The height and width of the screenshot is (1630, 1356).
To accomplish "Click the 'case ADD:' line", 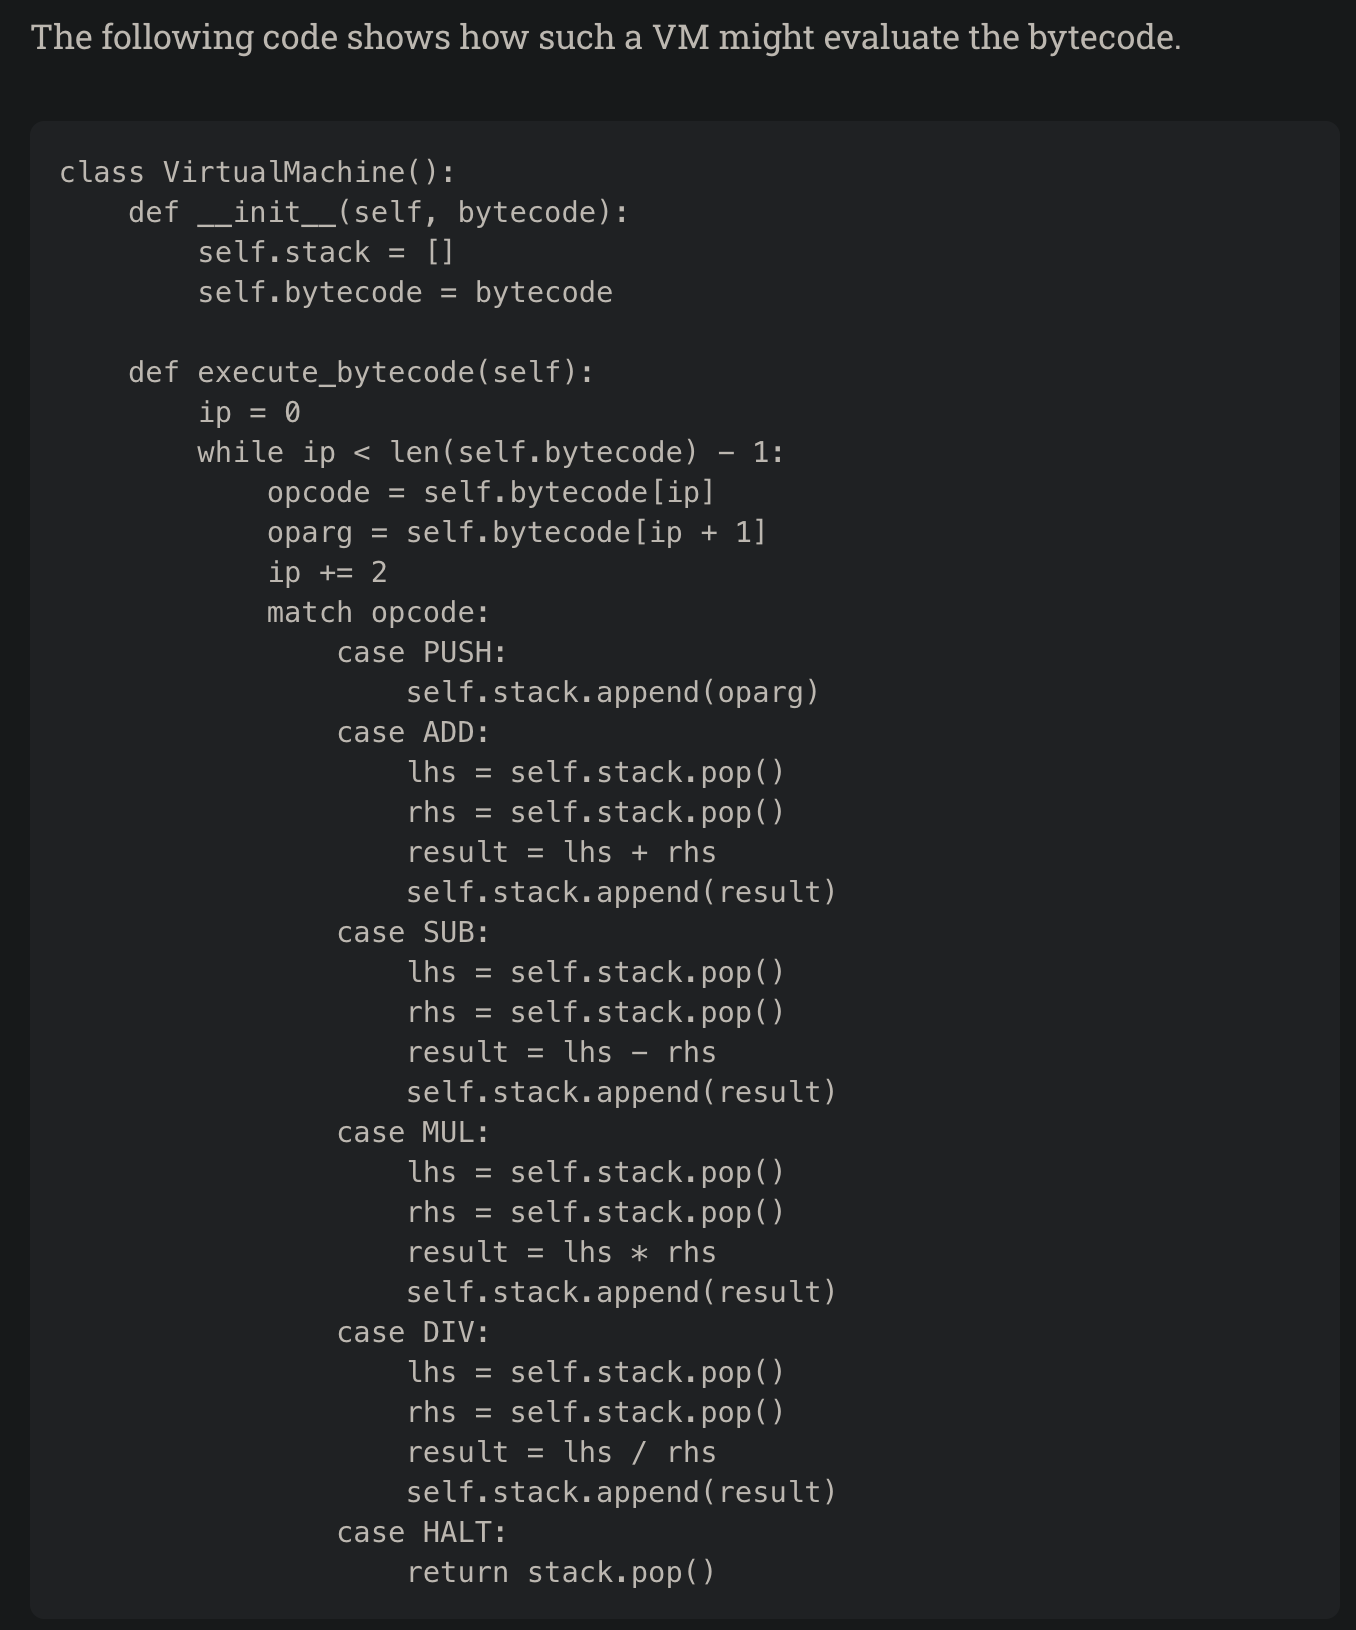I will [x=413, y=732].
